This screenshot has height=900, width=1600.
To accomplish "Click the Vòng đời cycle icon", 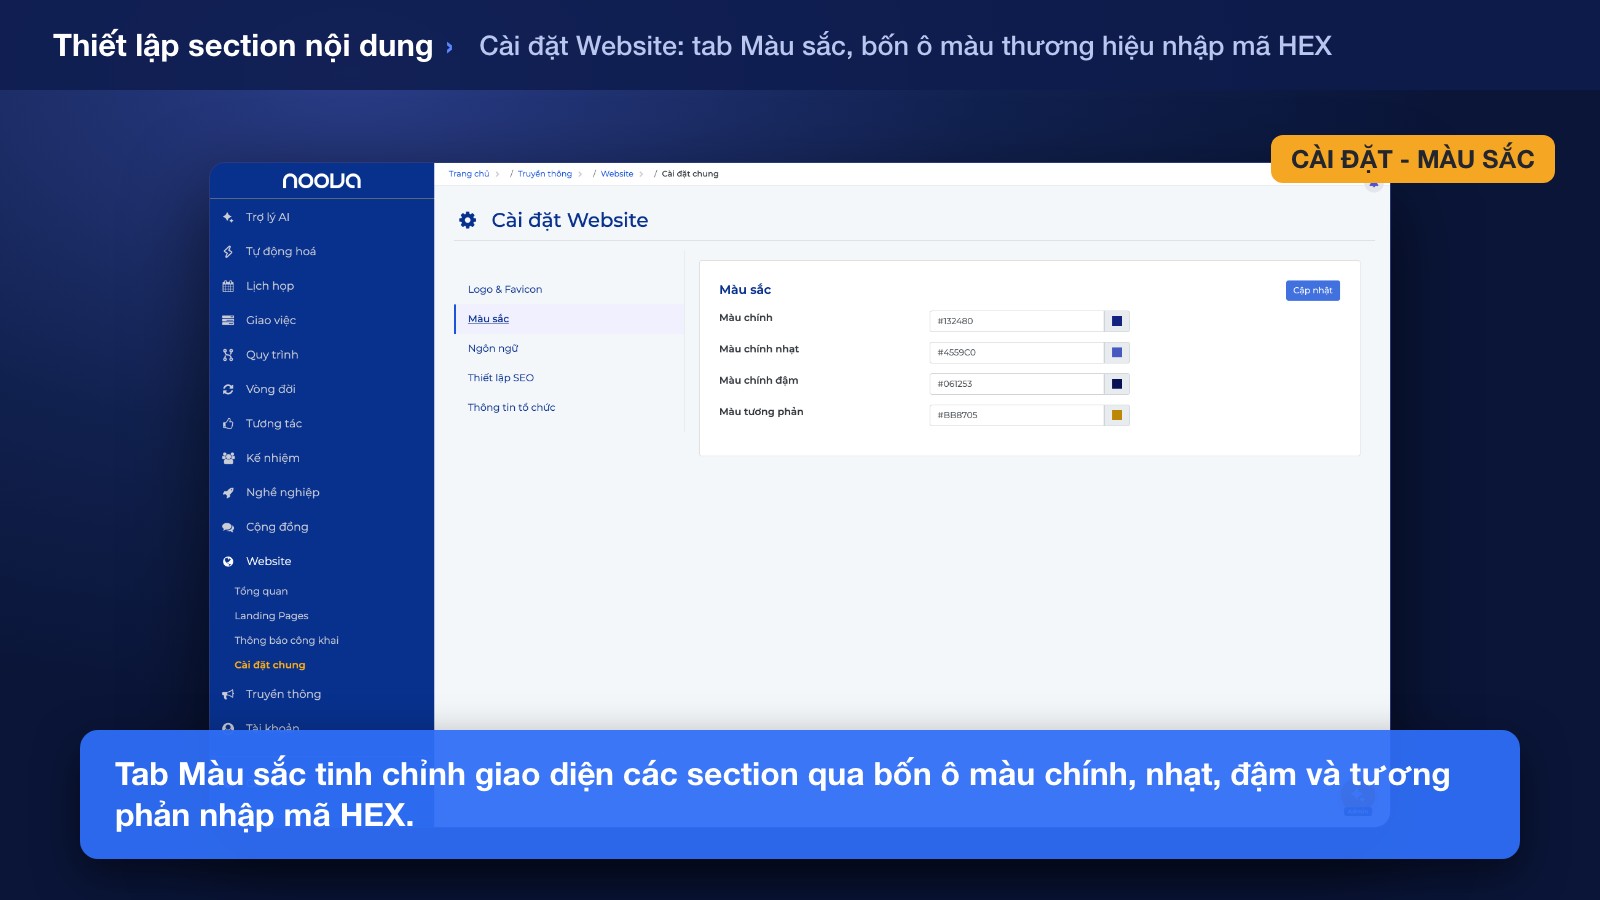I will (x=228, y=389).
